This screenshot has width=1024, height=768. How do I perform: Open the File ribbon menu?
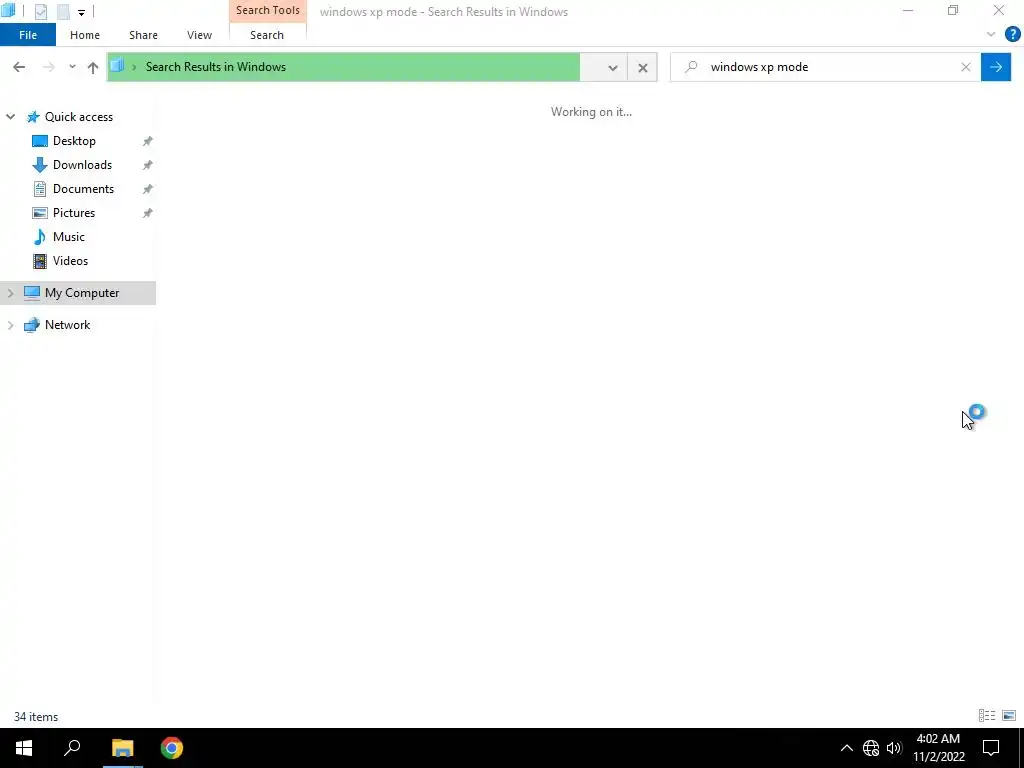tap(28, 35)
